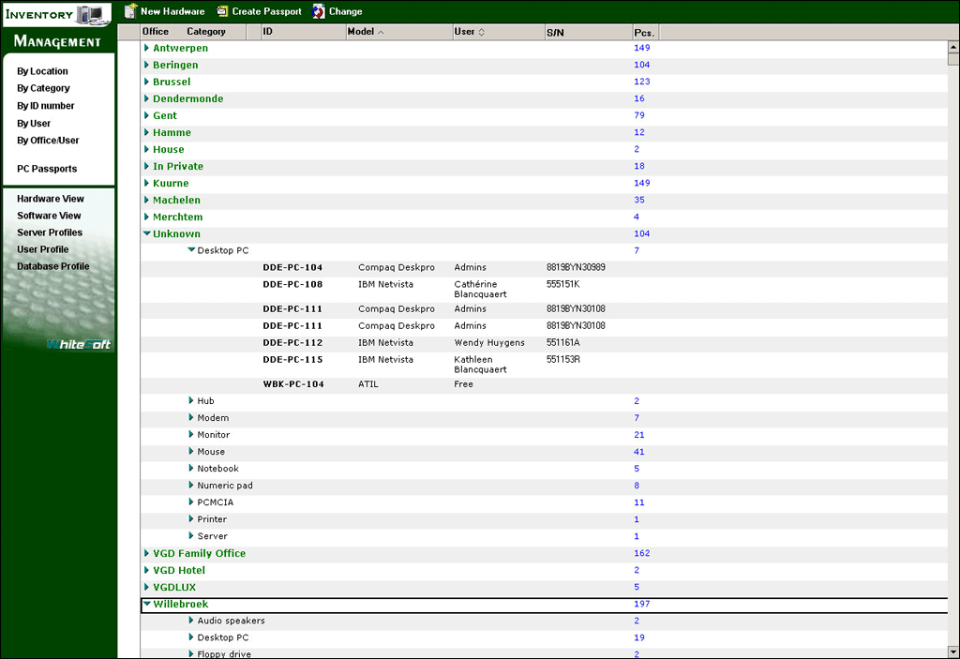Screen dimensions: 960x659
Task: Collapse the Desktop PC category under Unknown
Action: coord(191,251)
